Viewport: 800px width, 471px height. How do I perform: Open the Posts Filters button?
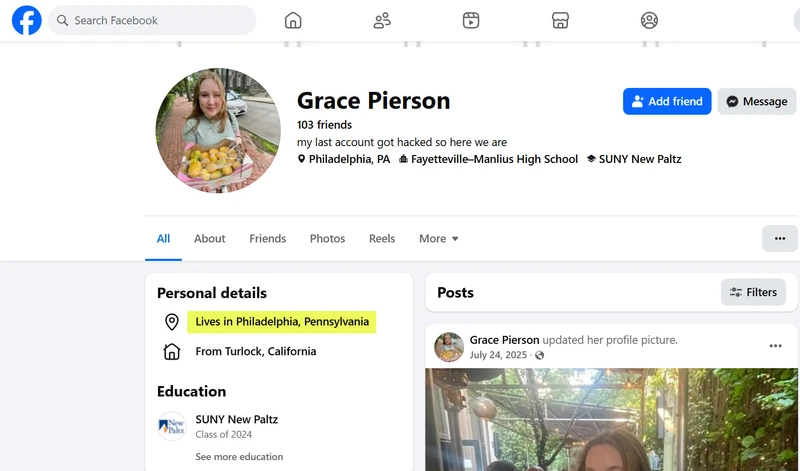753,292
